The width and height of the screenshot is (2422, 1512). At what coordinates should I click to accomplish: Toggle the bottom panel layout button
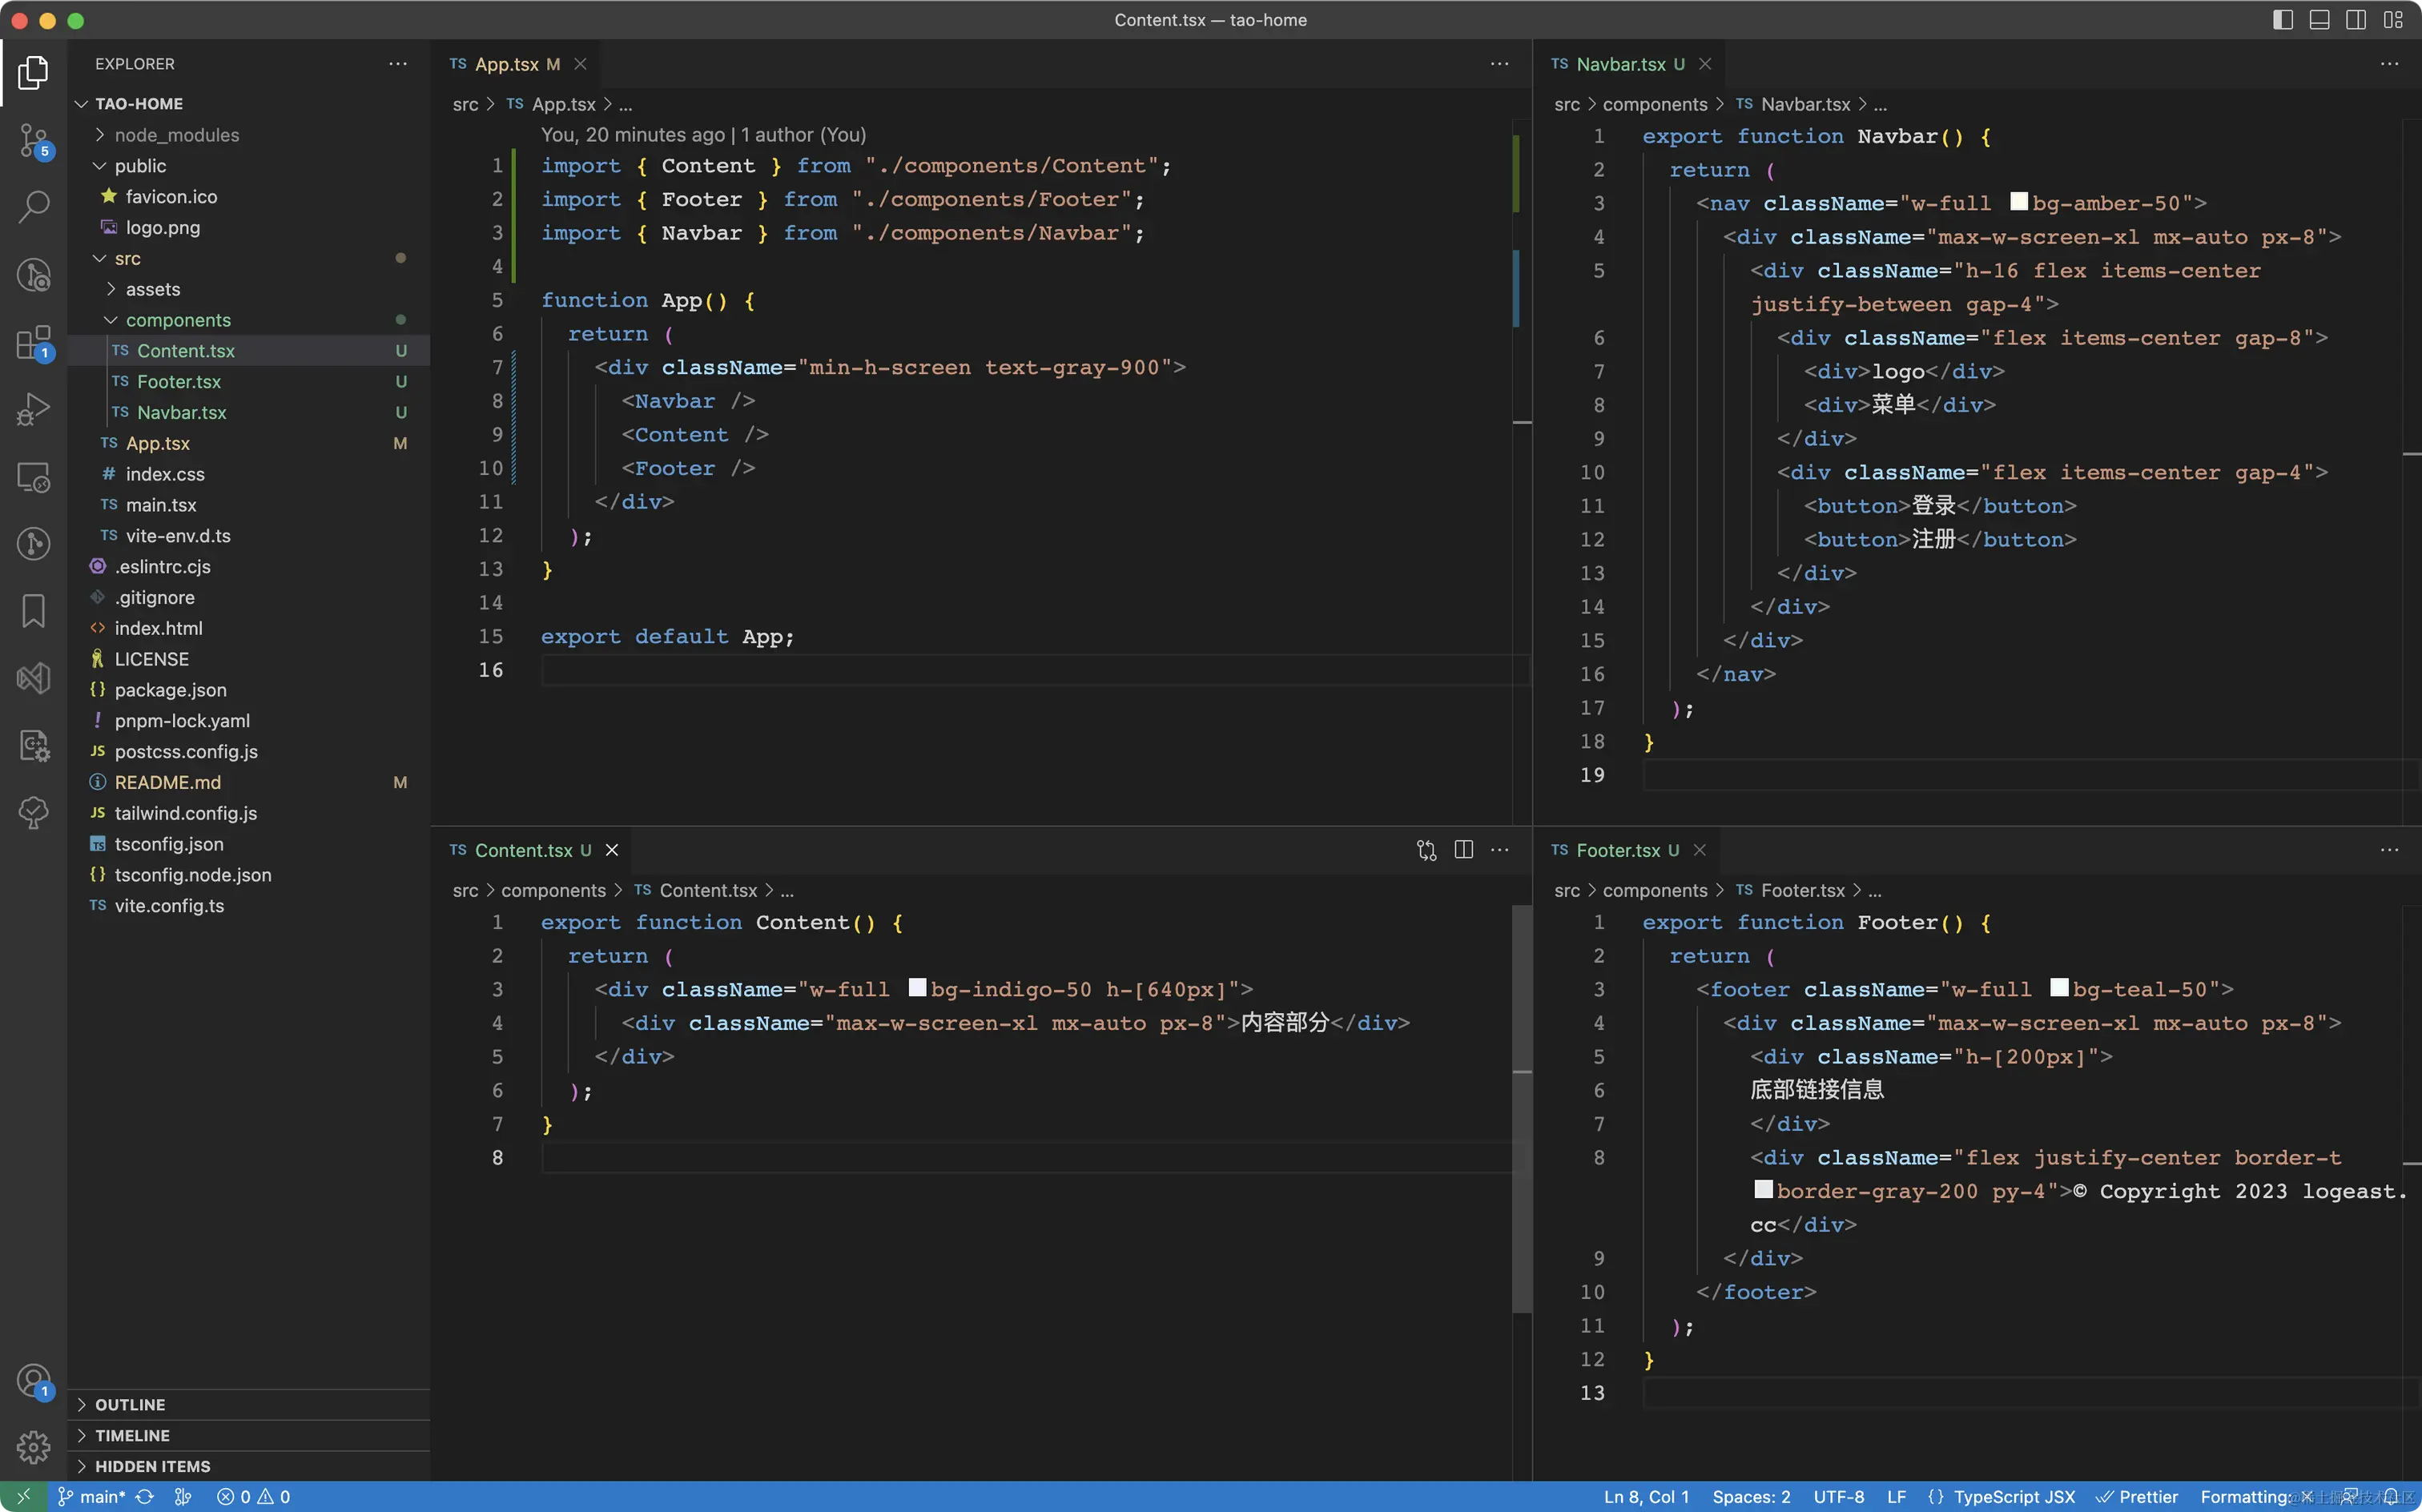tap(2319, 20)
